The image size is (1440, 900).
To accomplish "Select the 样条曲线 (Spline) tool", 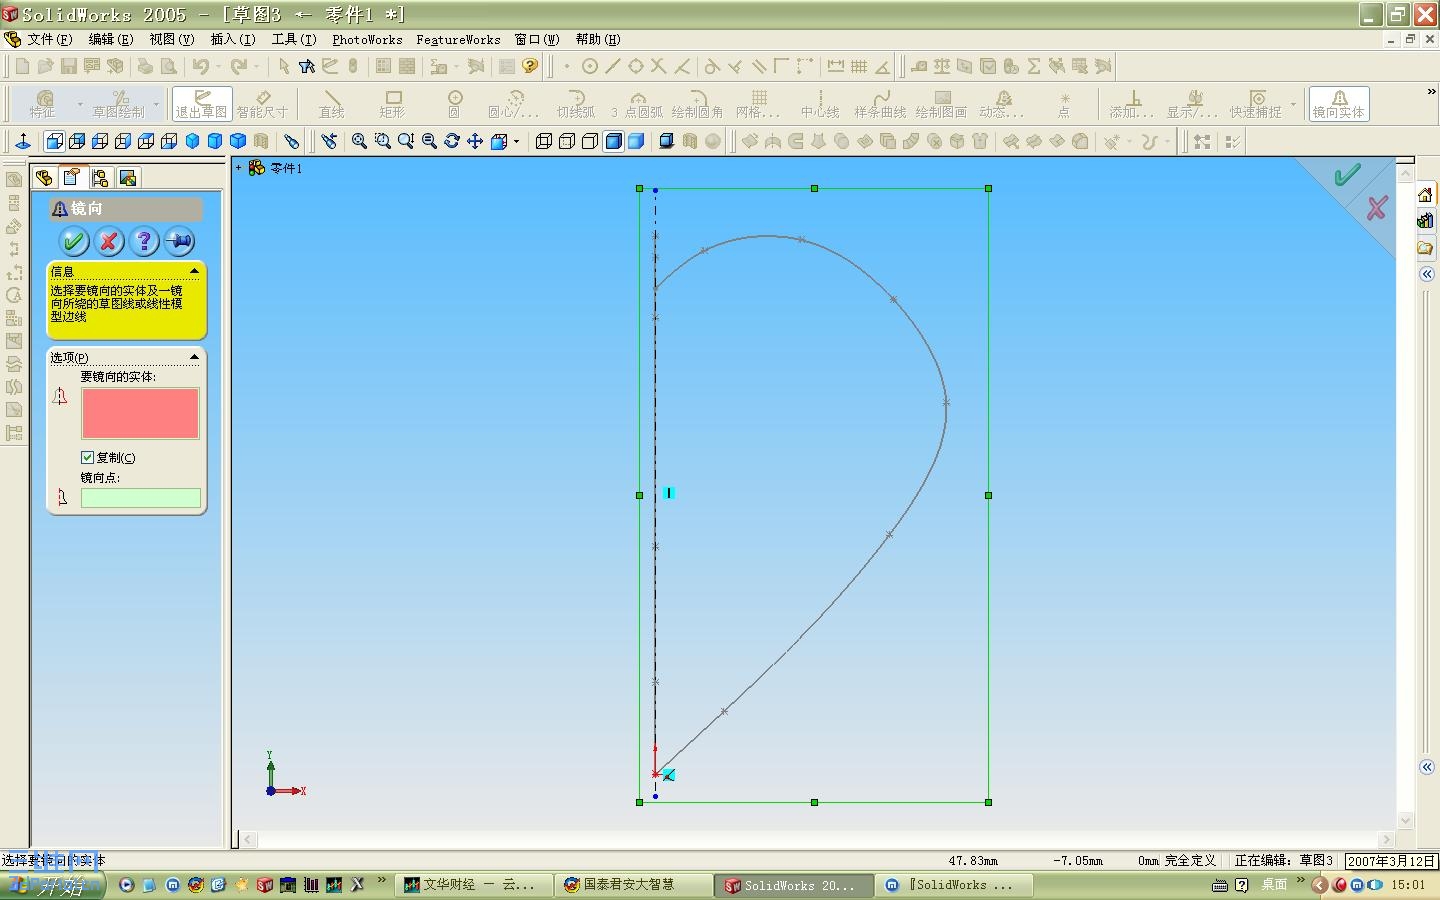I will pyautogui.click(x=880, y=104).
